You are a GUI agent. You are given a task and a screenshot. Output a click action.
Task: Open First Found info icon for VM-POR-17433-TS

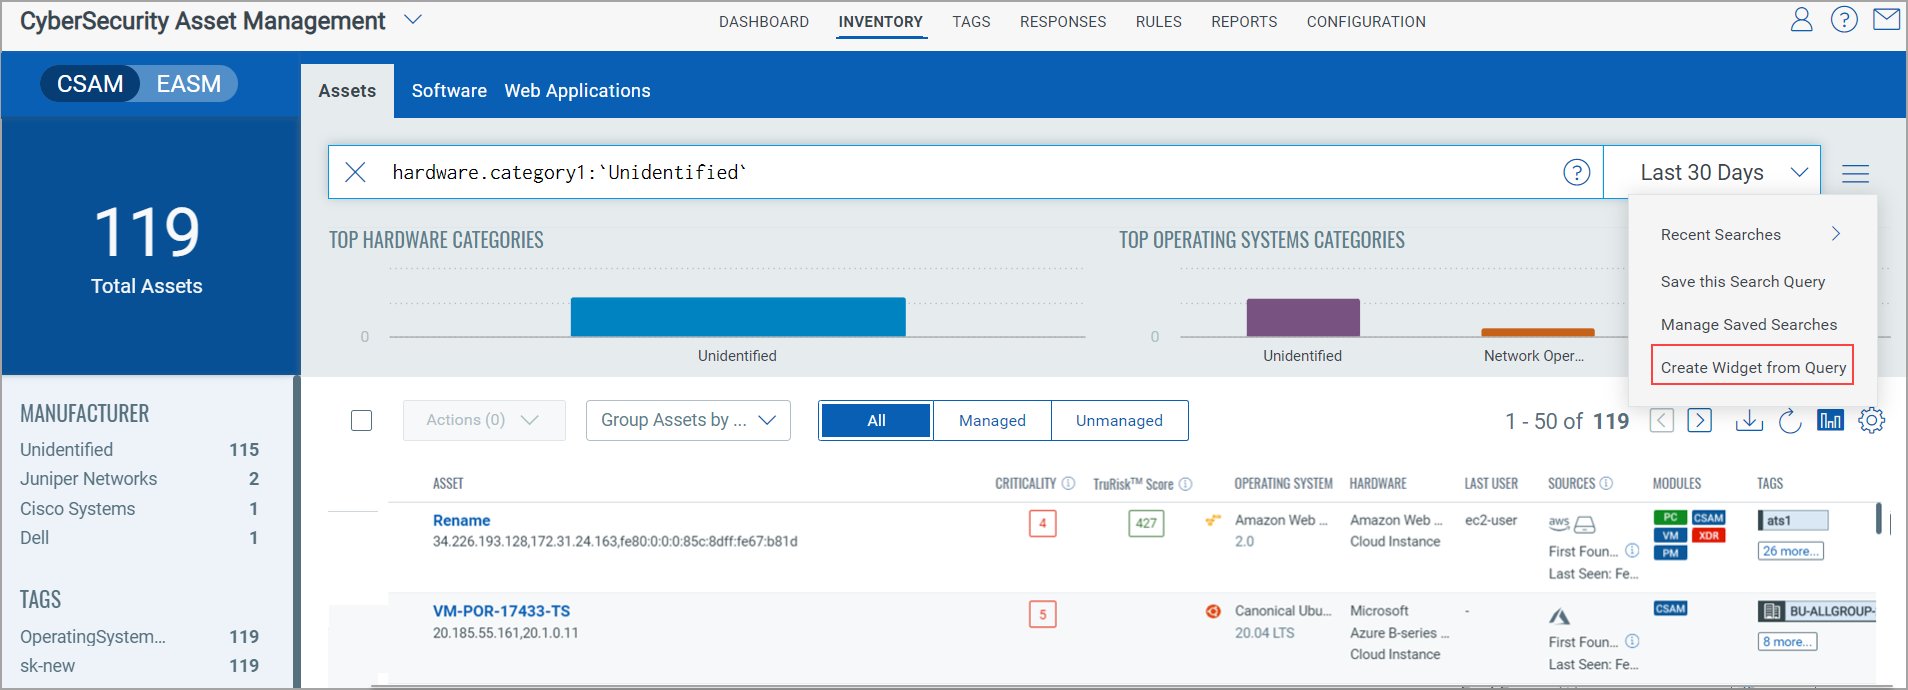click(1632, 641)
